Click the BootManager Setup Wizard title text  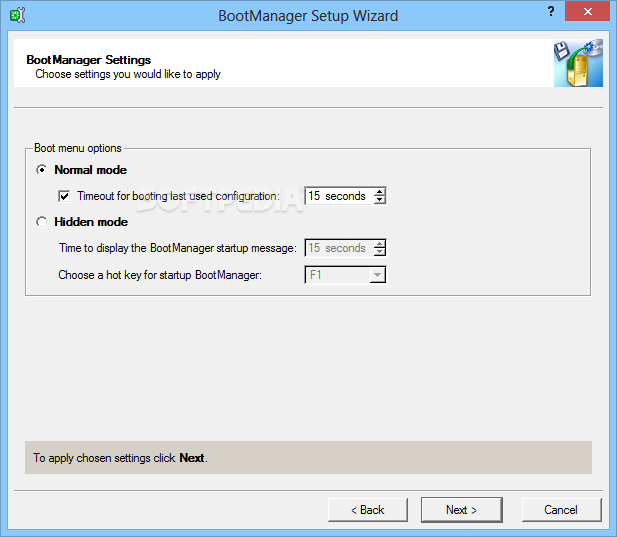click(x=308, y=16)
